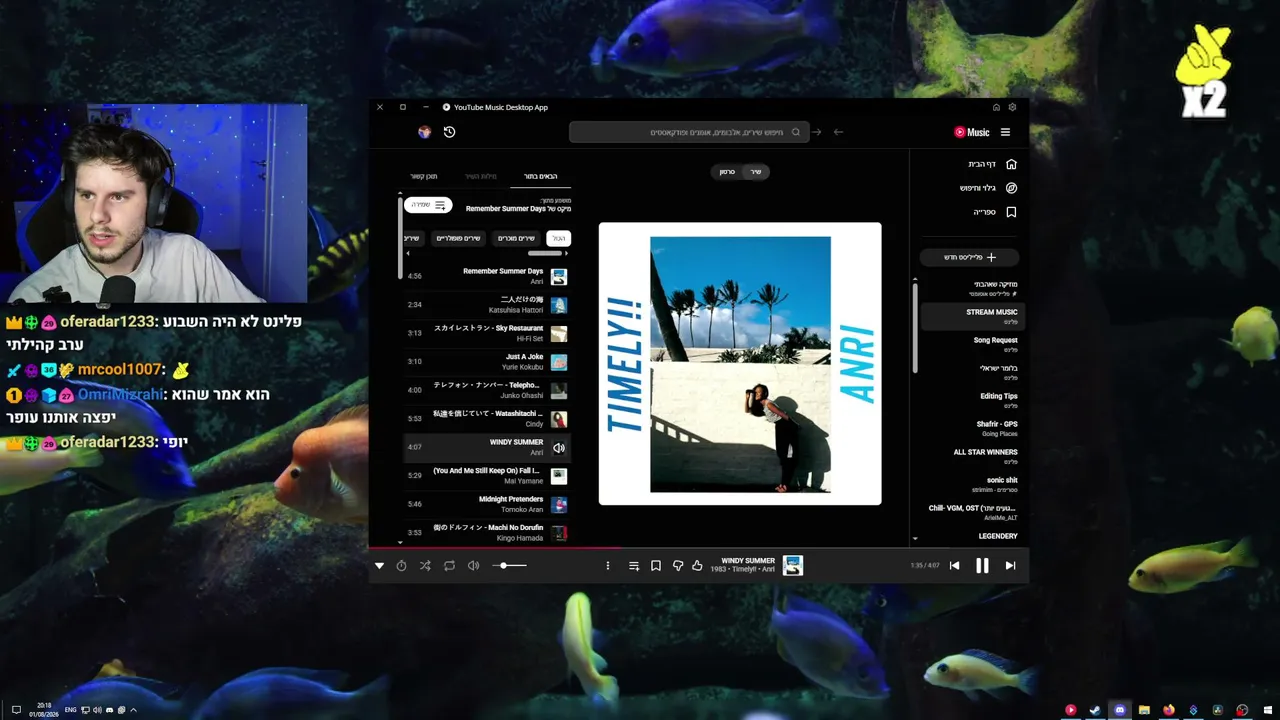The image size is (1280, 720).
Task: Open the sleep timer icon
Action: pos(401,566)
